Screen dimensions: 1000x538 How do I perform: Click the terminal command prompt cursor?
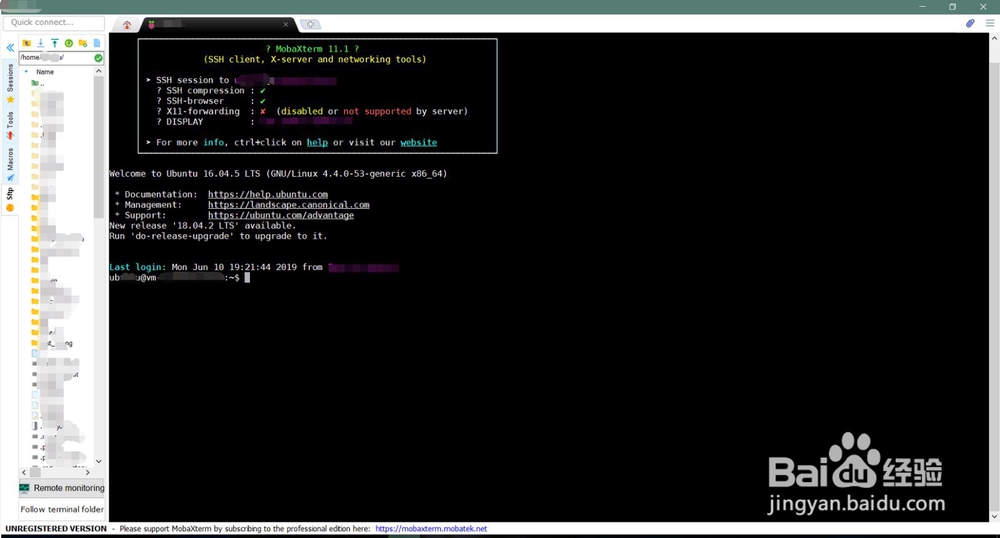[x=247, y=278]
